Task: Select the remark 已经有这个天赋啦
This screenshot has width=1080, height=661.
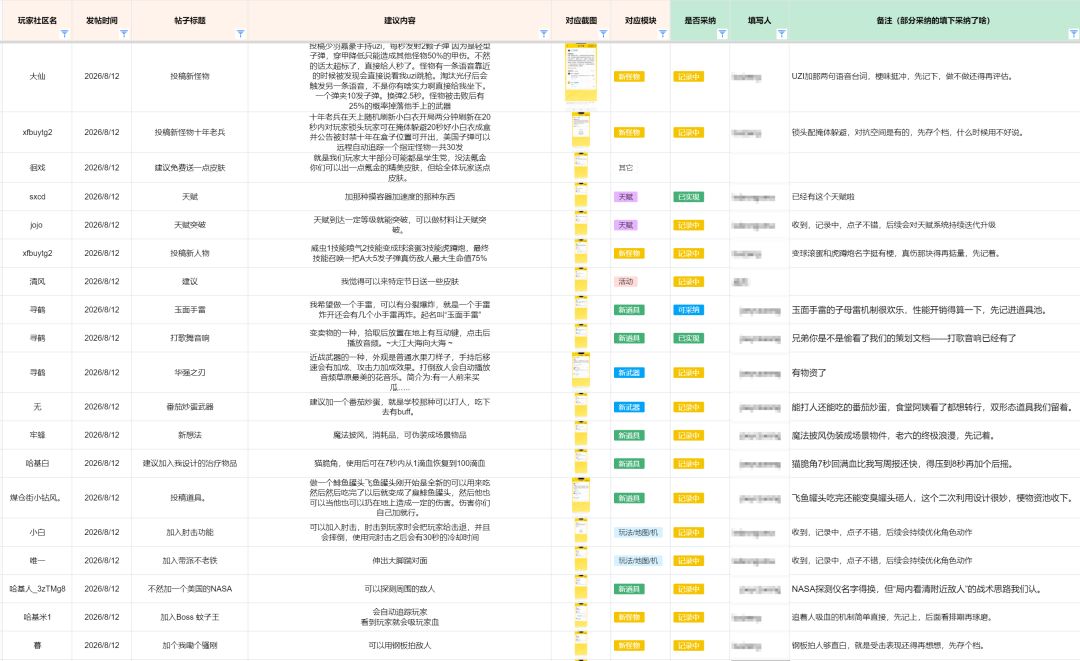Action: pyautogui.click(x=823, y=197)
